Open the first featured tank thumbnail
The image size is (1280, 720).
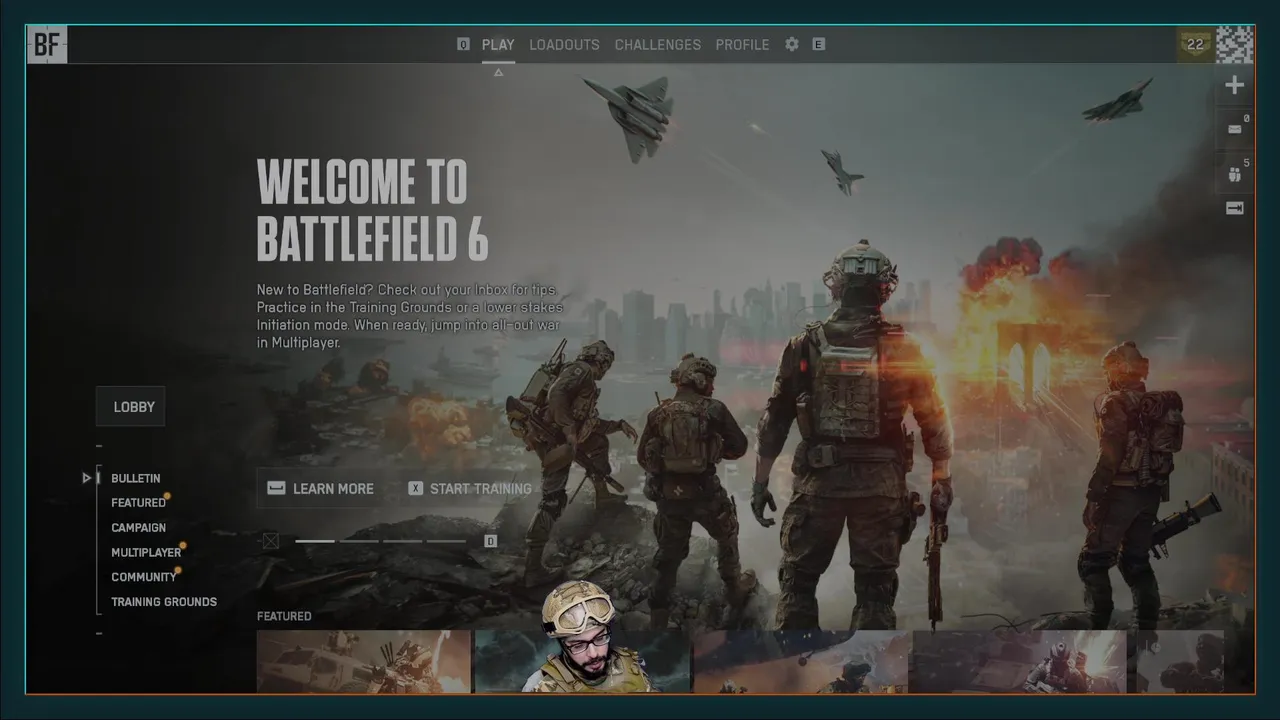(364, 661)
